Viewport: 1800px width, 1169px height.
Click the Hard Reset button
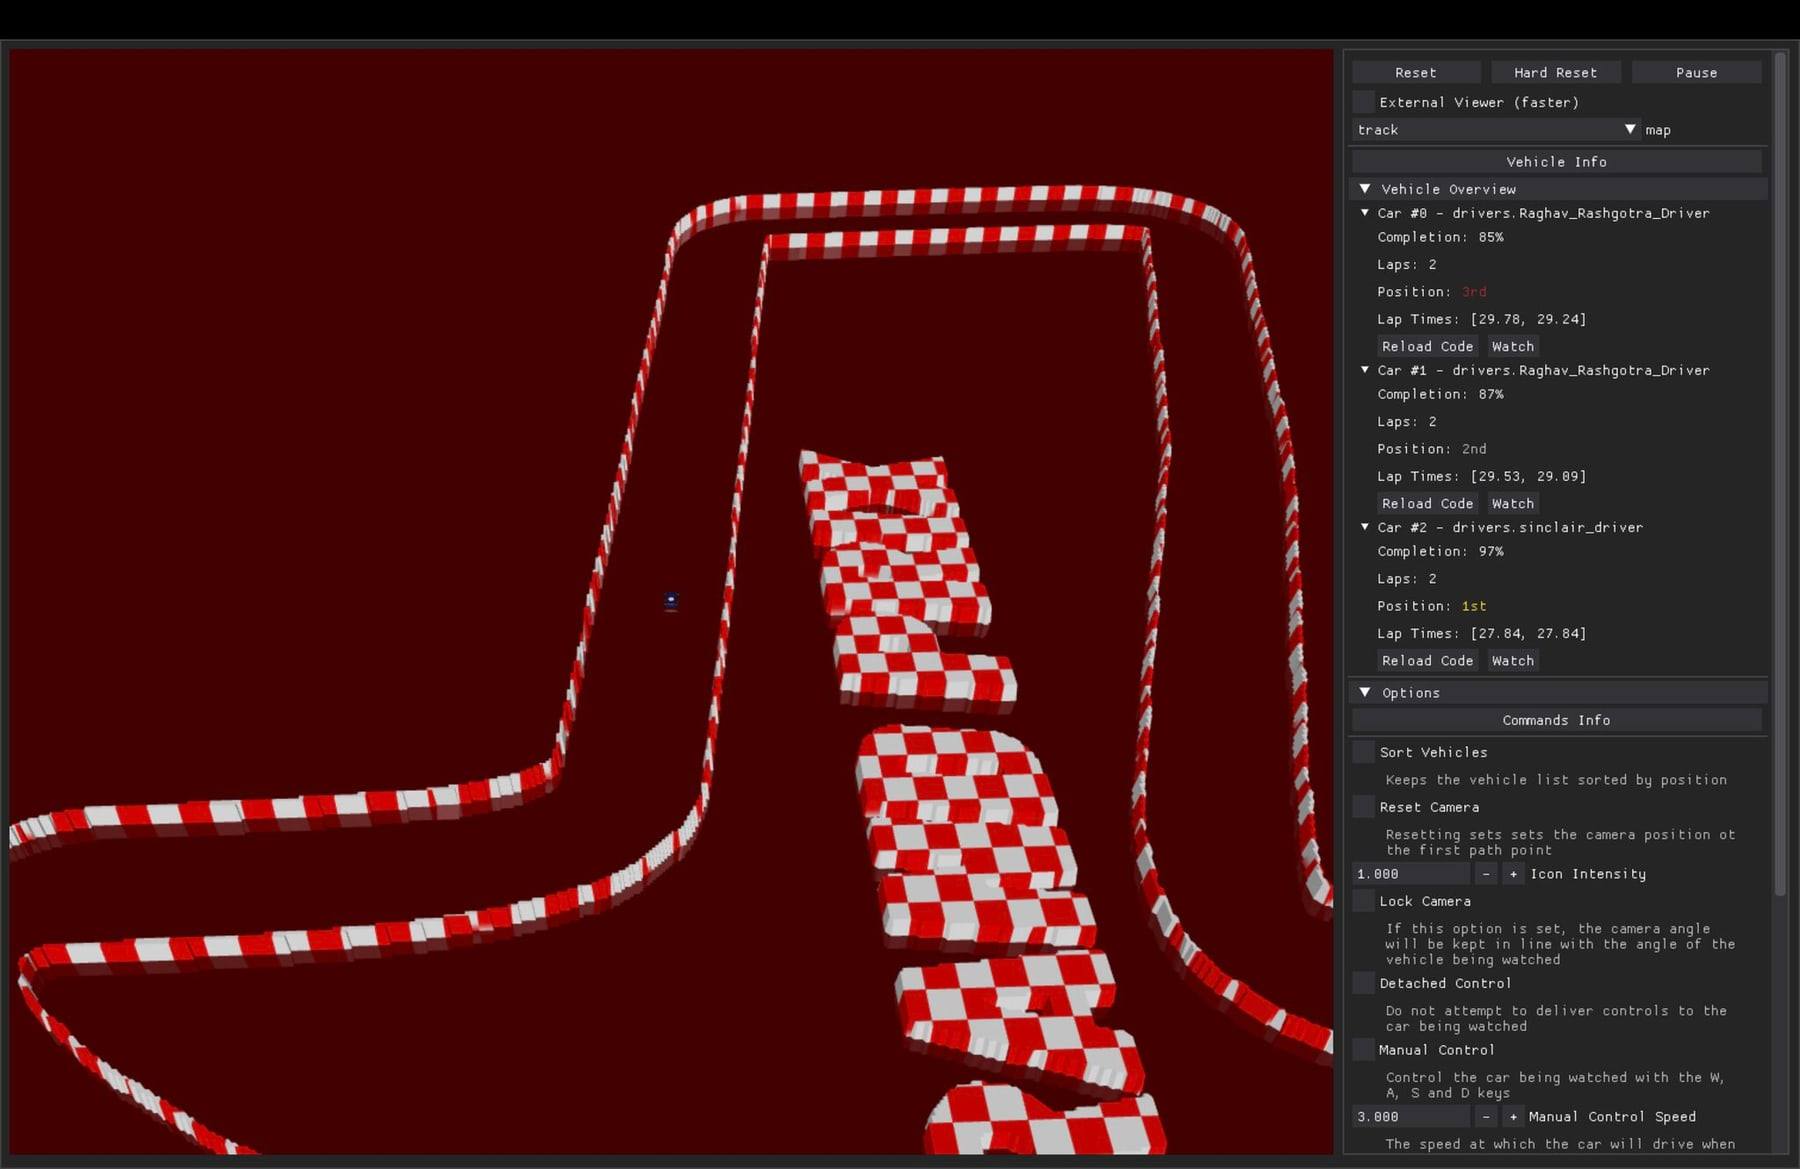(x=1555, y=72)
